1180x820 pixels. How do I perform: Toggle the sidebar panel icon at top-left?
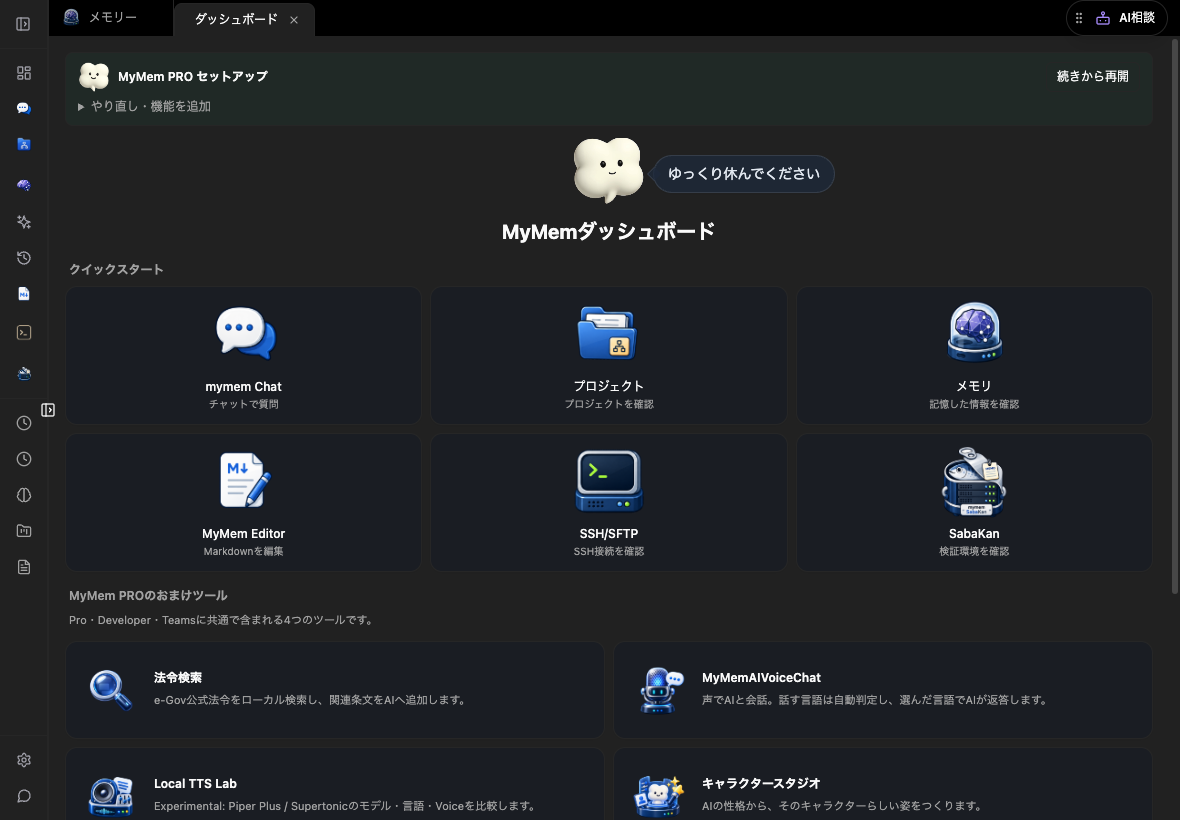point(23,24)
